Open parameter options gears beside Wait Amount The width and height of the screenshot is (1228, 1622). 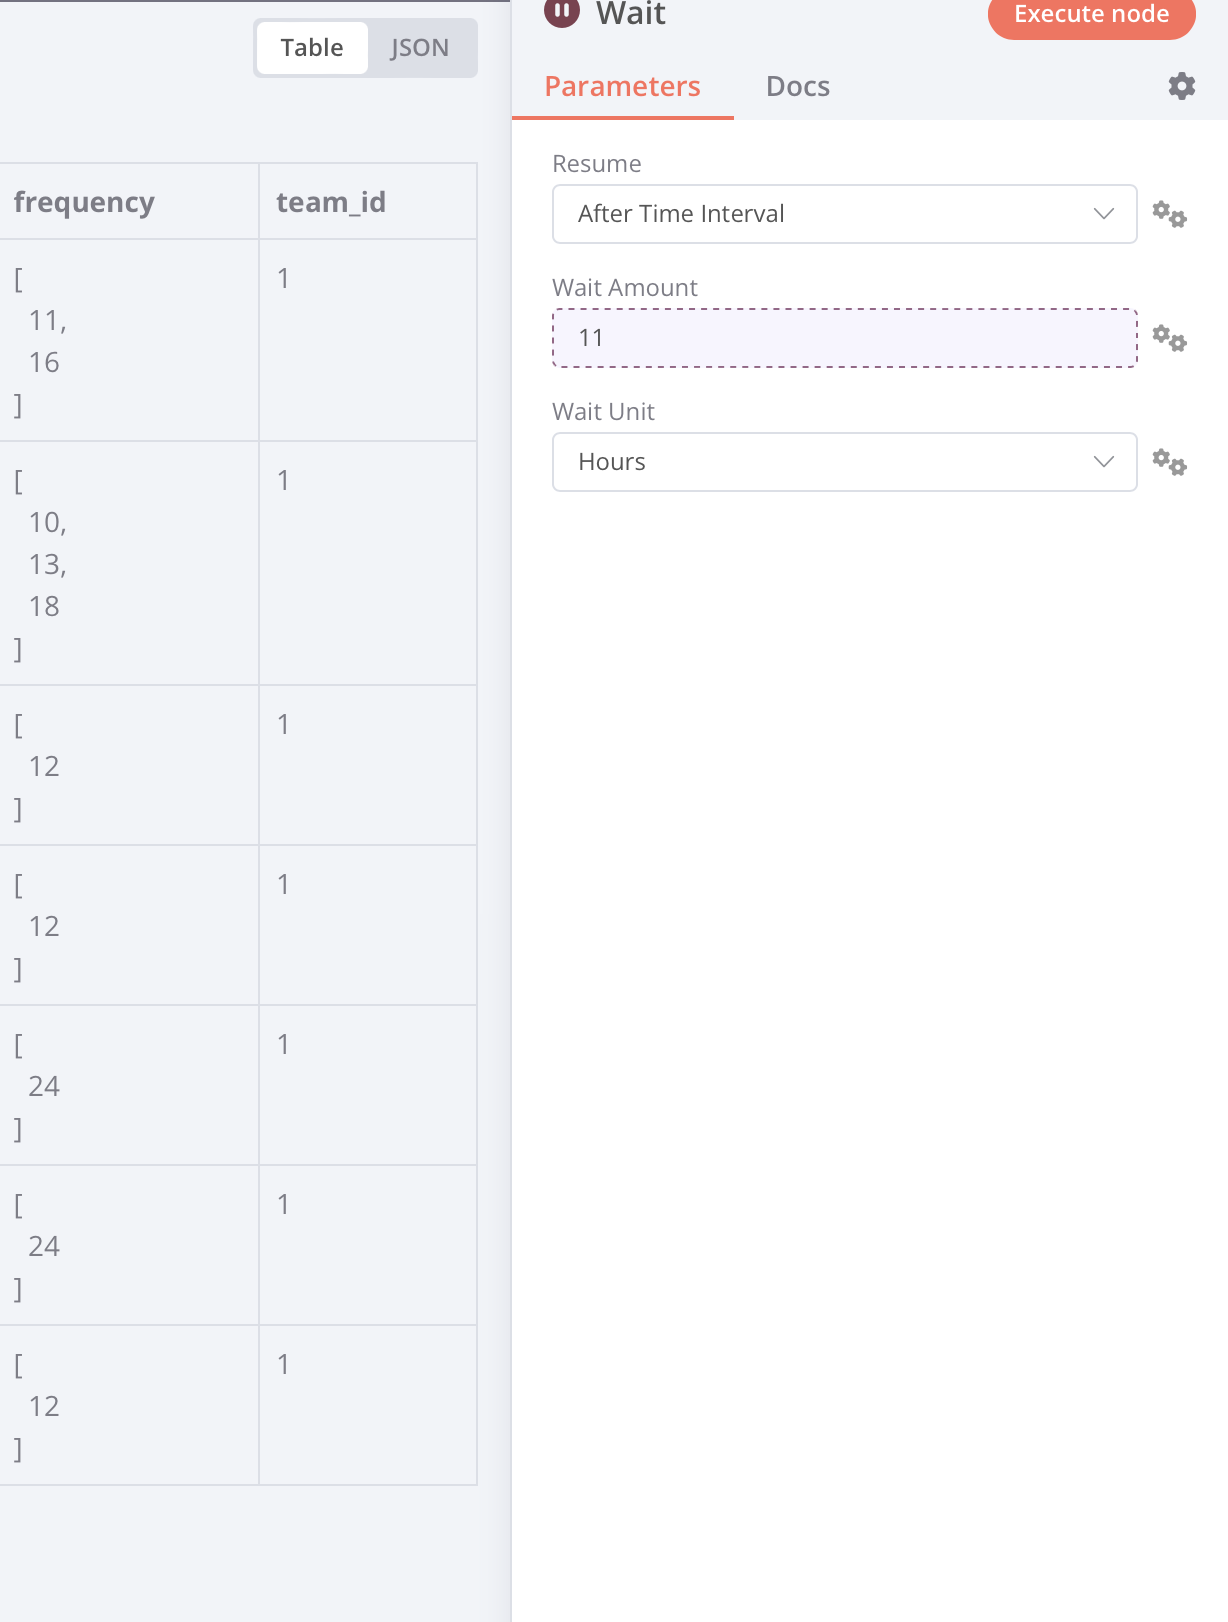(1169, 339)
